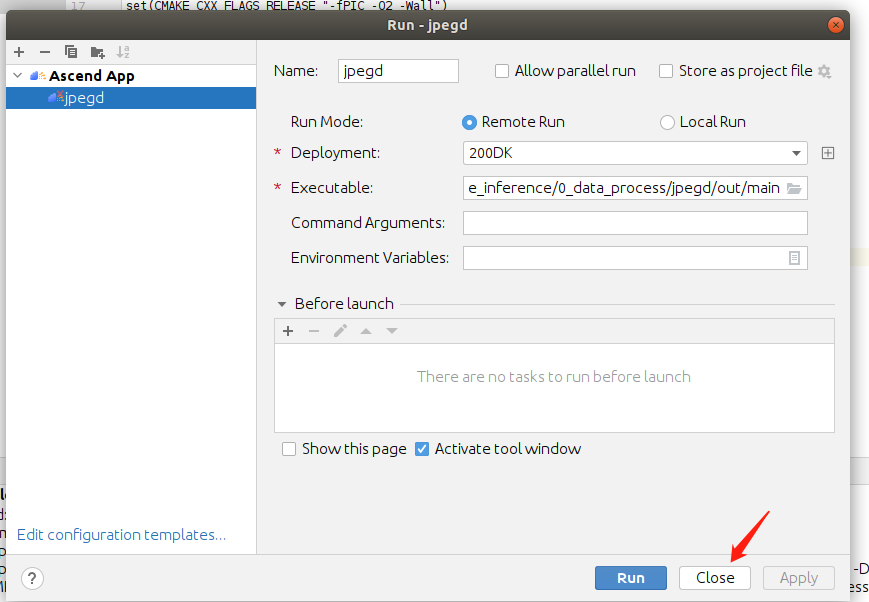
Task: Click the Copy Configuration icon
Action: click(71, 52)
